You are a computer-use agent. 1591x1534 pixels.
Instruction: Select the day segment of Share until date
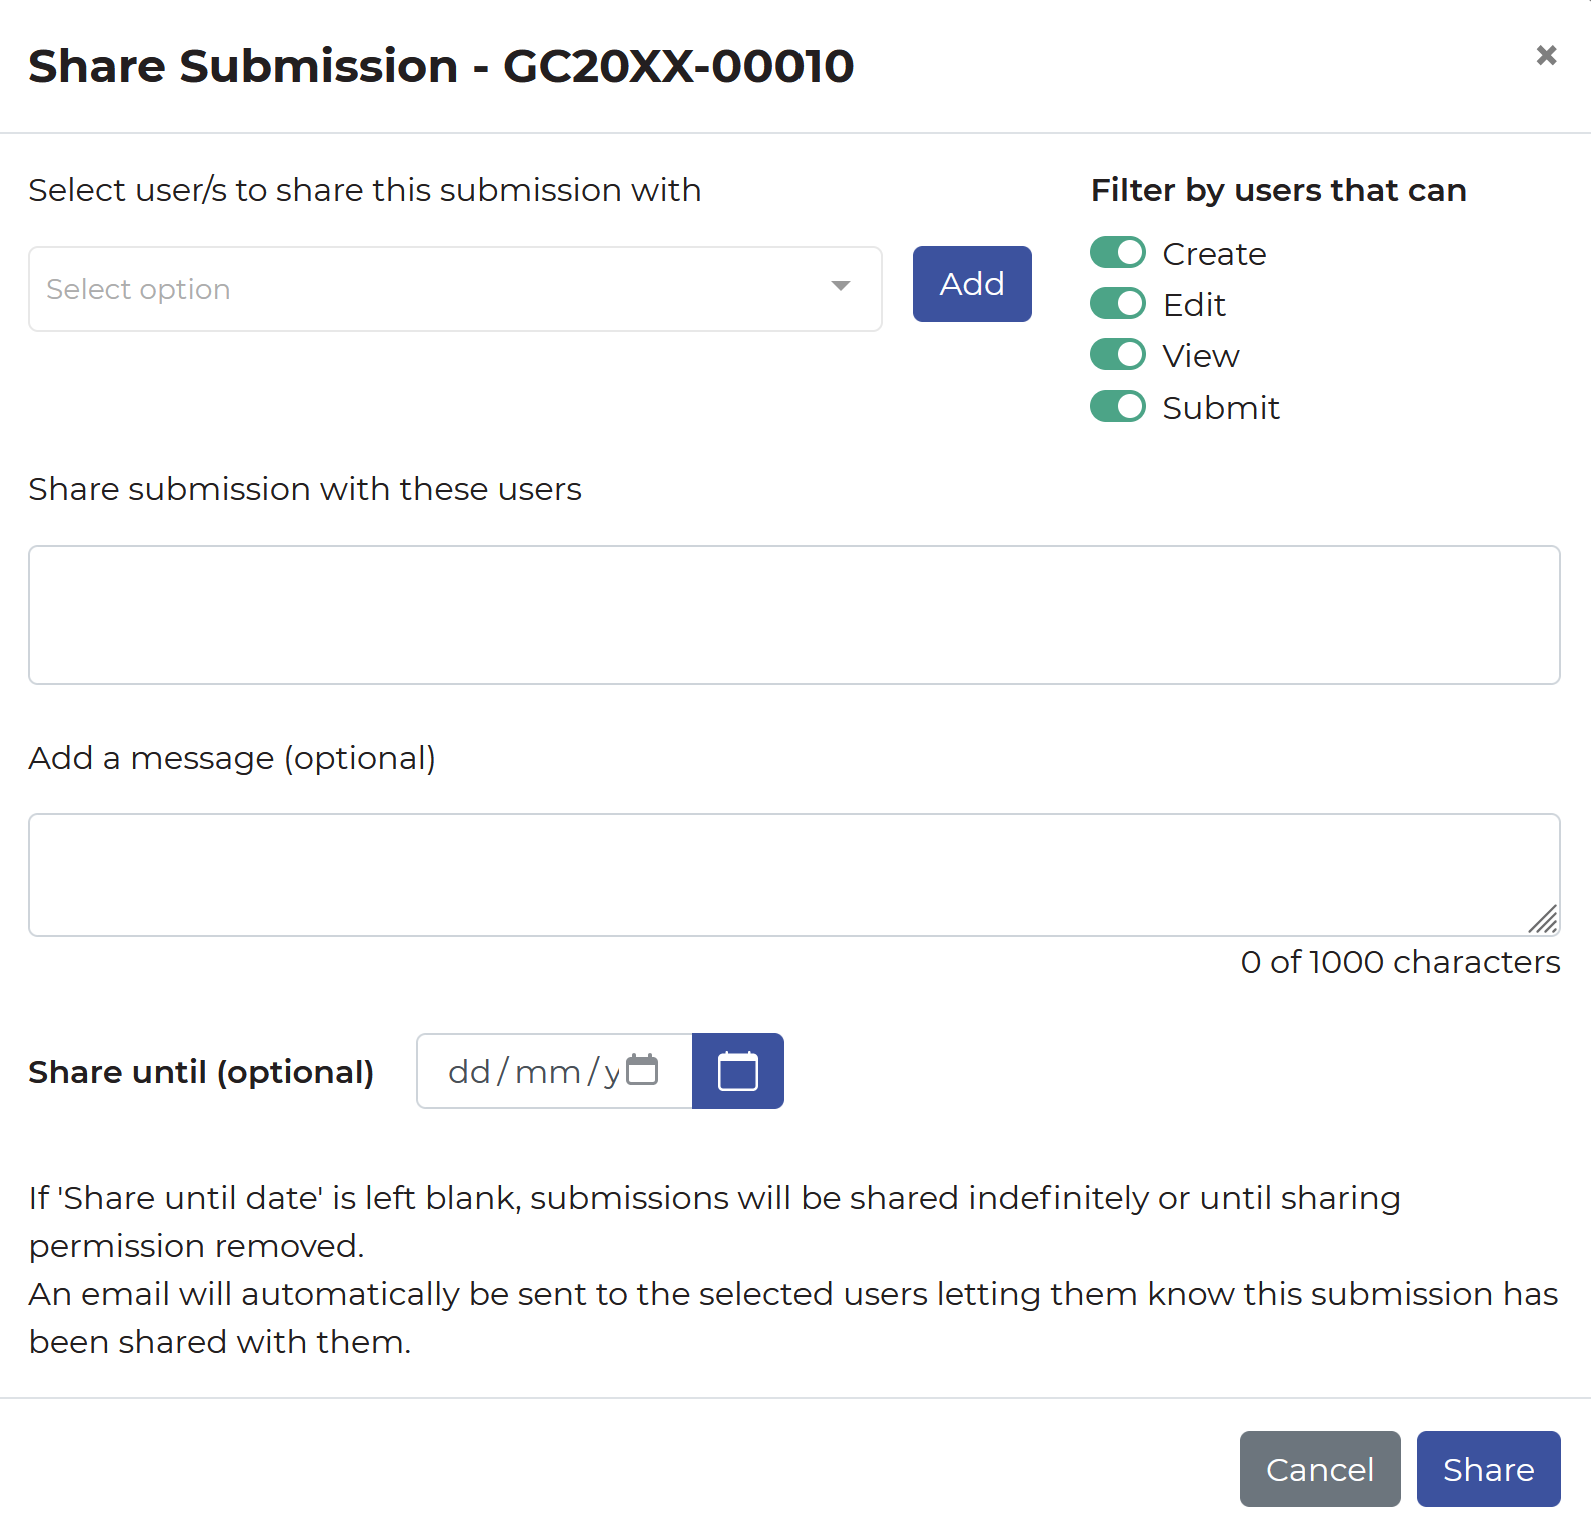click(468, 1072)
